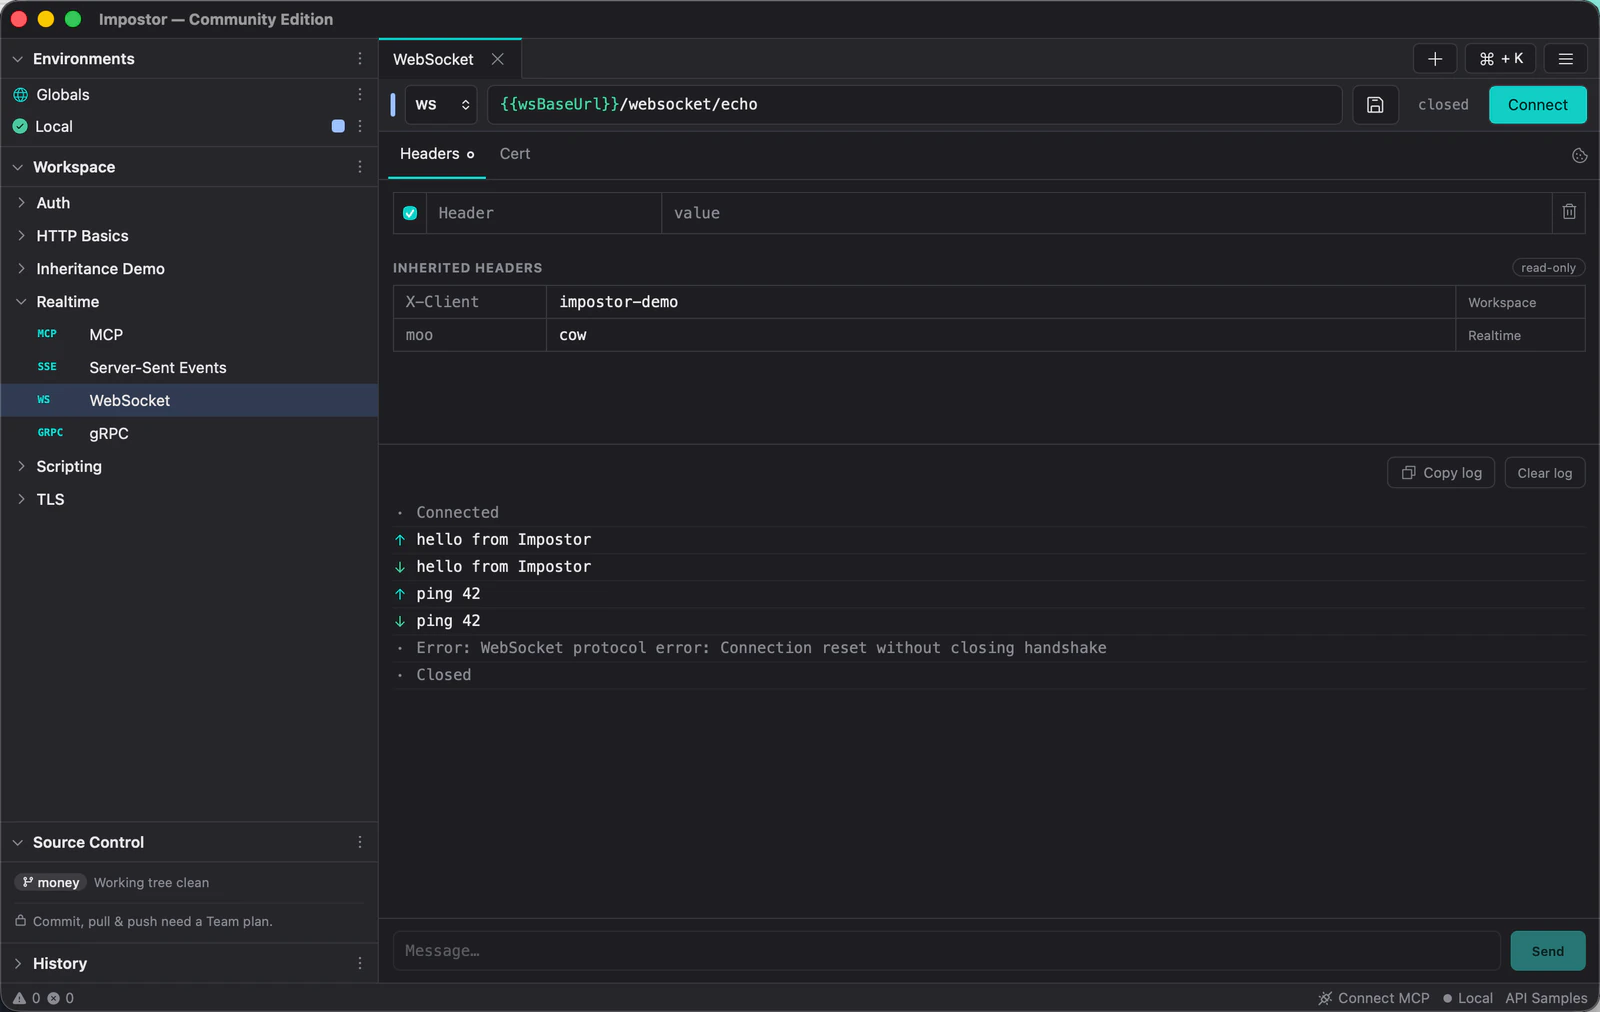Image resolution: width=1600 pixels, height=1012 pixels.
Task: Click the Clear log button
Action: tap(1544, 473)
